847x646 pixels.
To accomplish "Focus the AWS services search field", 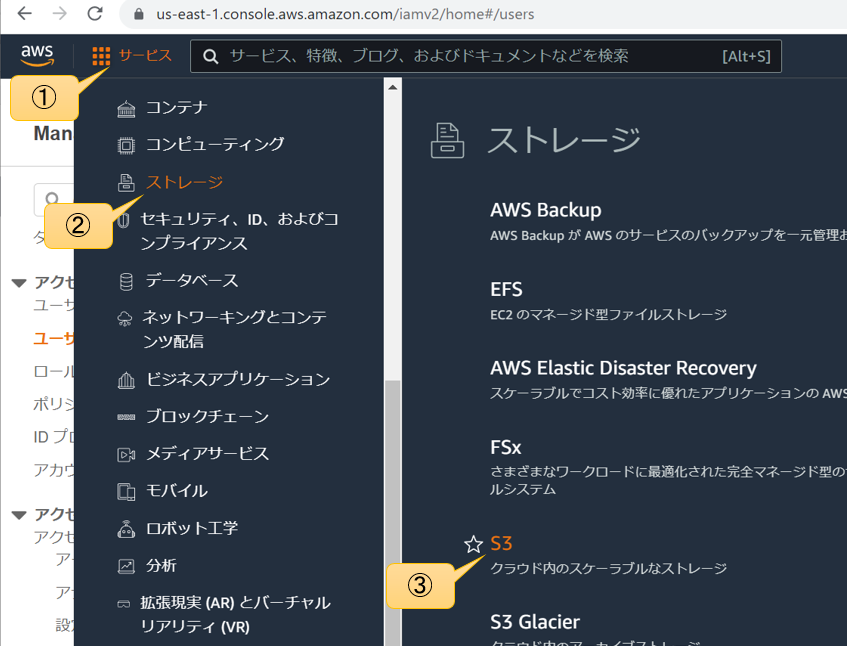I will click(486, 56).
